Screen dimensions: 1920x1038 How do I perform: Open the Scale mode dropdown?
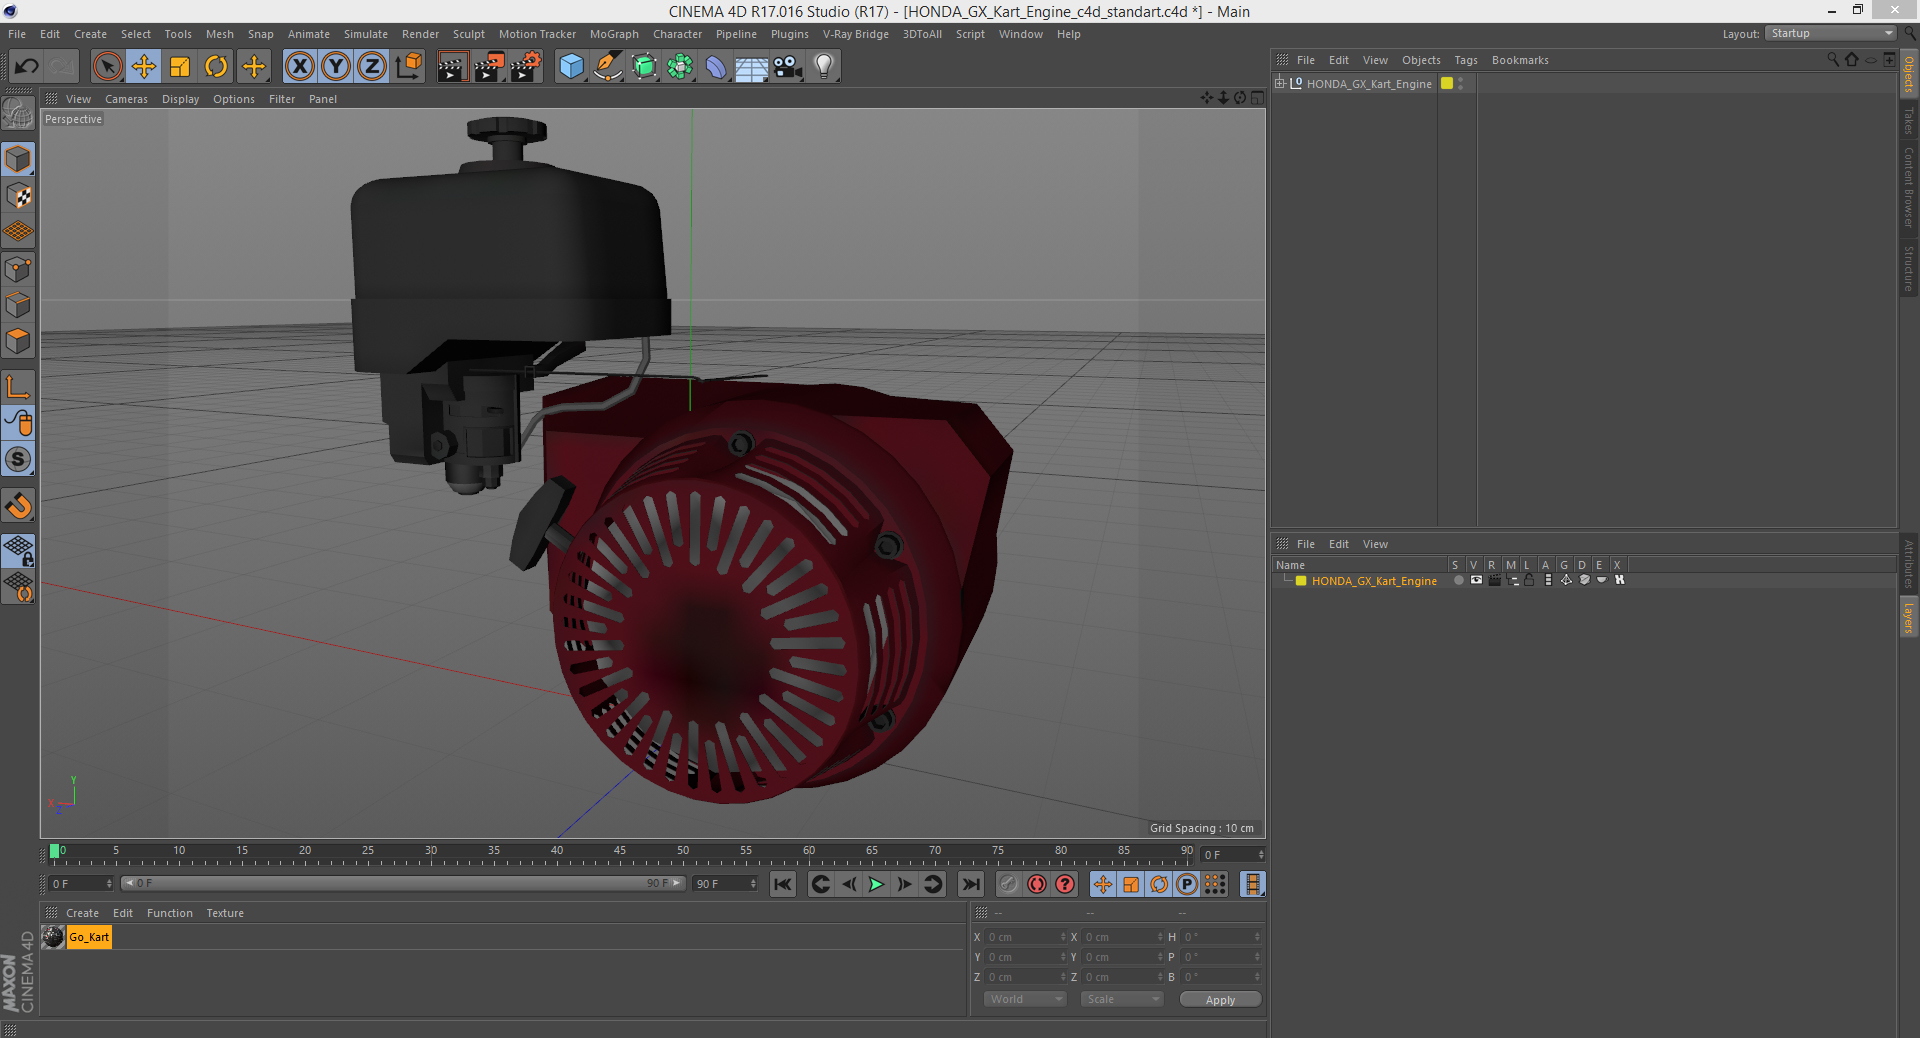(1122, 999)
